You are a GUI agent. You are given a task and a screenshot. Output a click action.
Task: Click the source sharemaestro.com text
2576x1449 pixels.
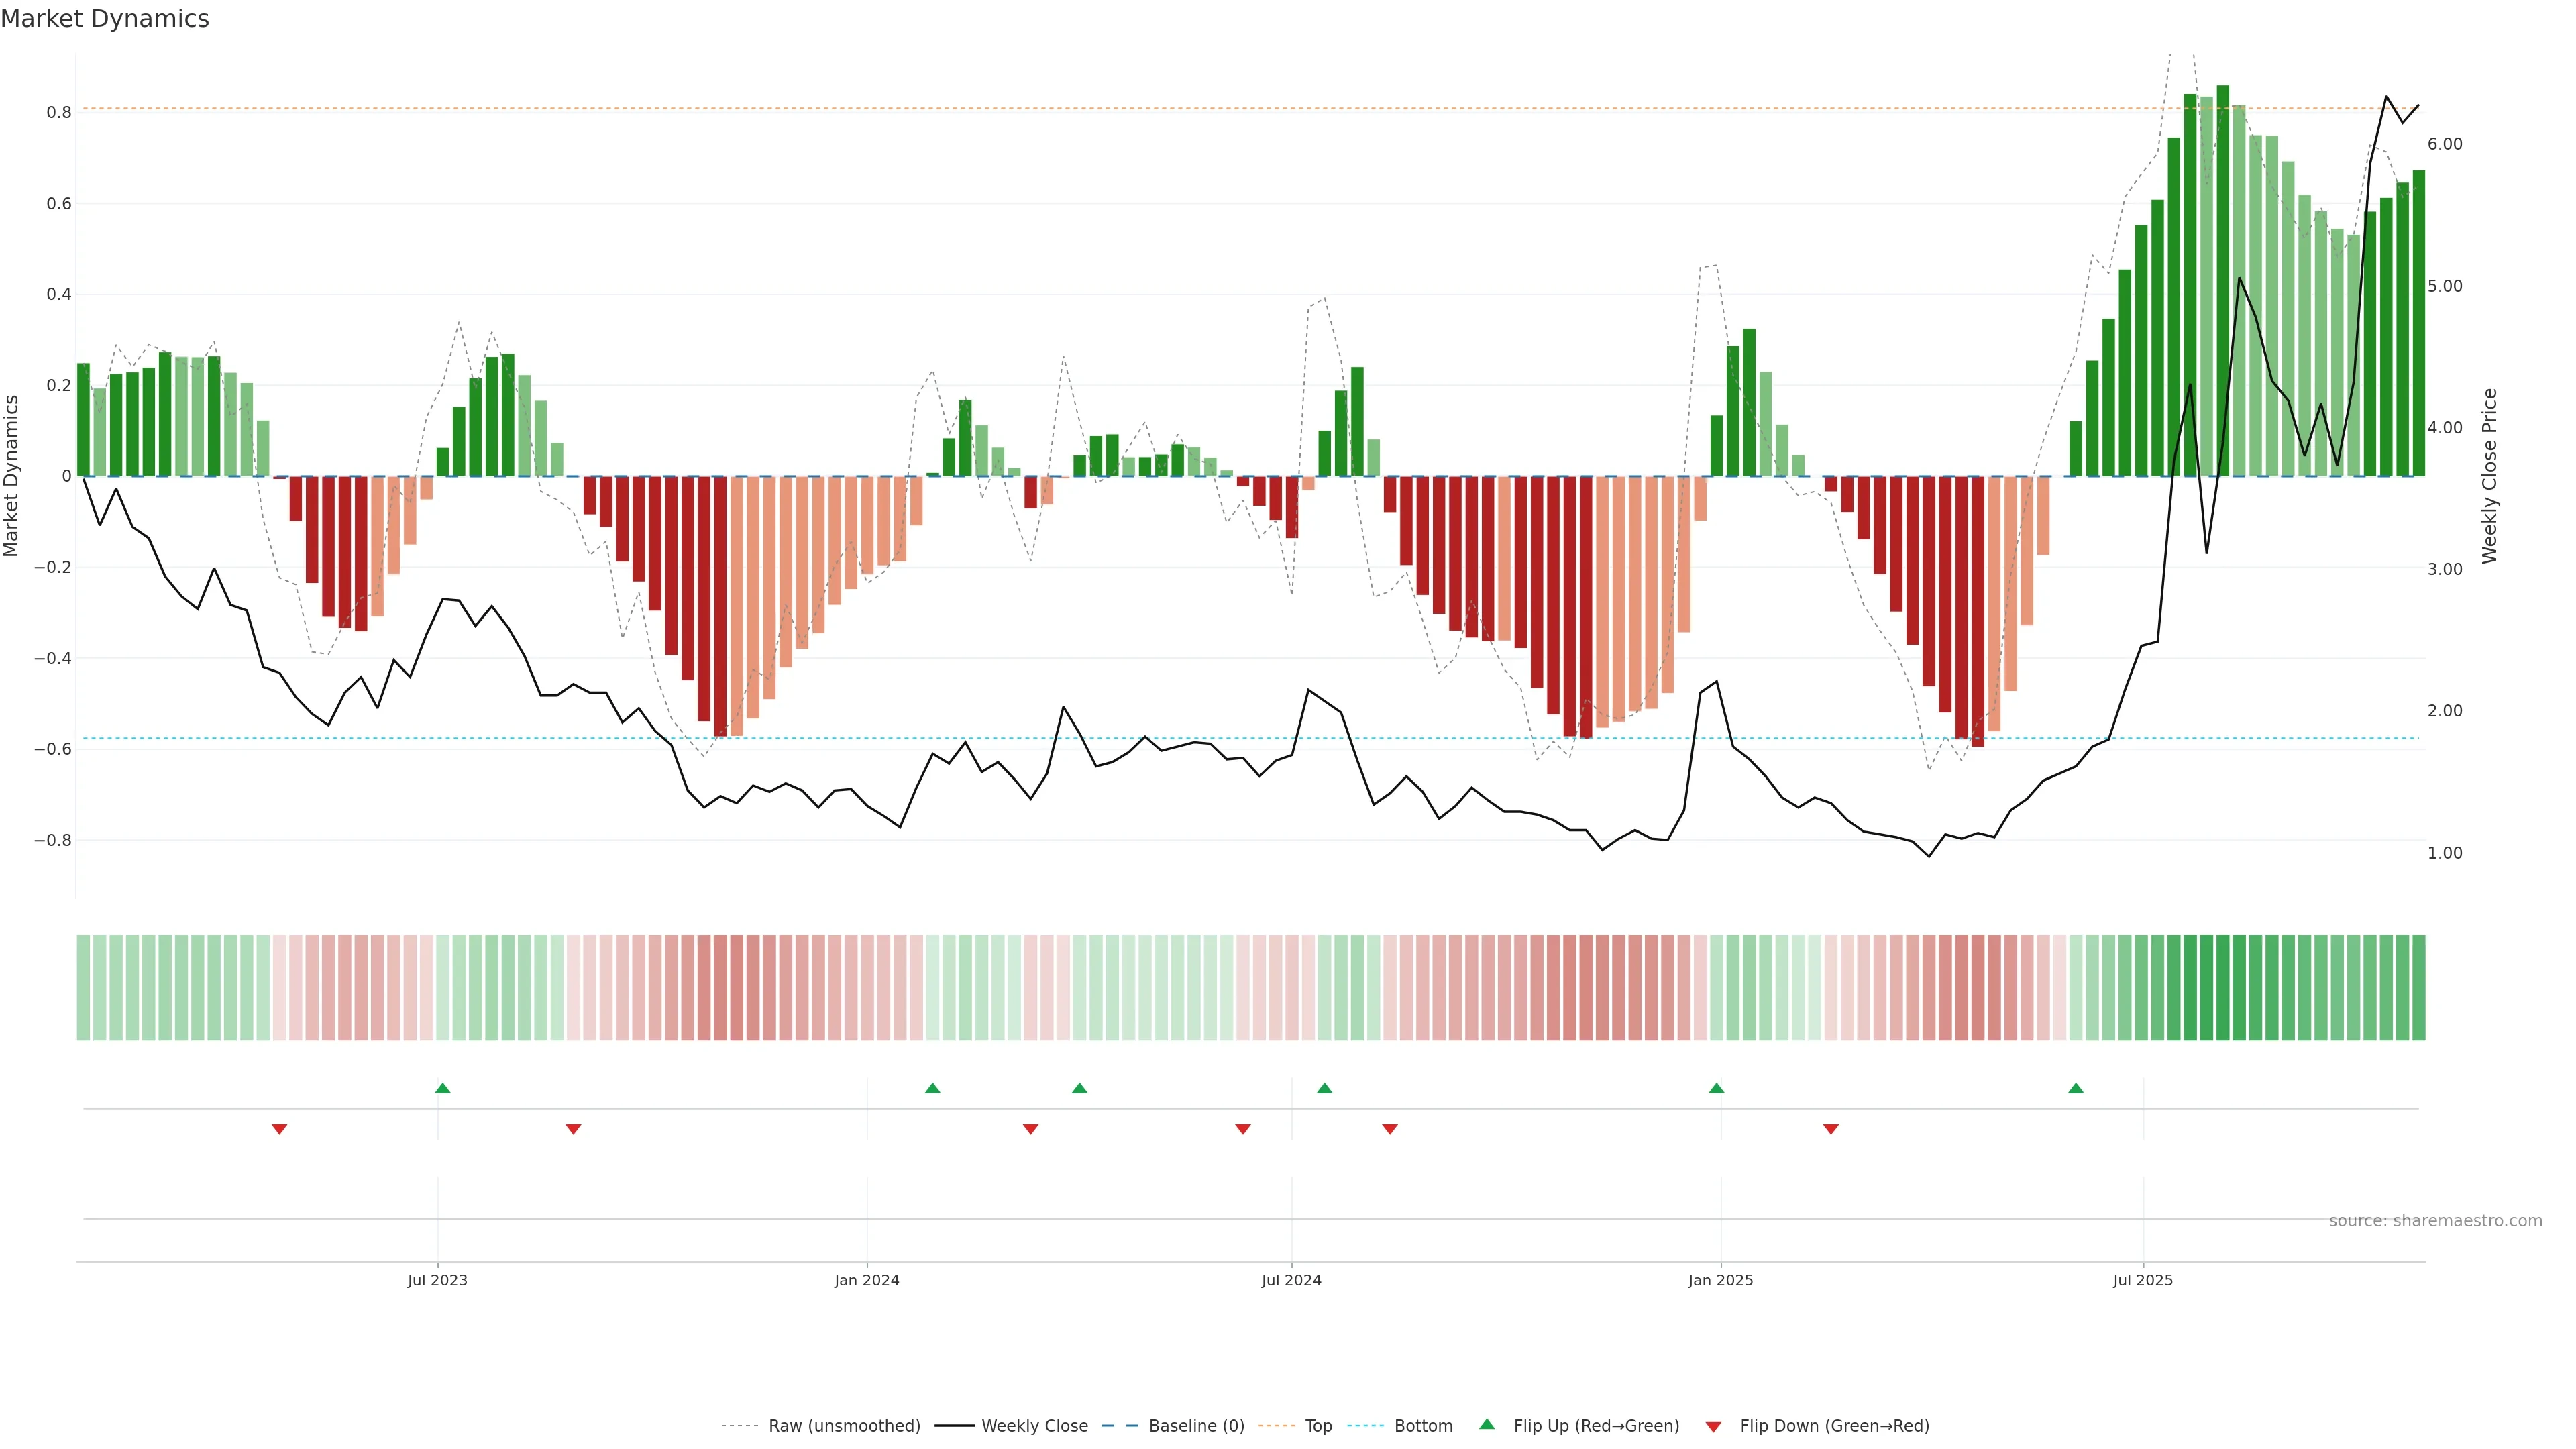tap(2435, 1220)
